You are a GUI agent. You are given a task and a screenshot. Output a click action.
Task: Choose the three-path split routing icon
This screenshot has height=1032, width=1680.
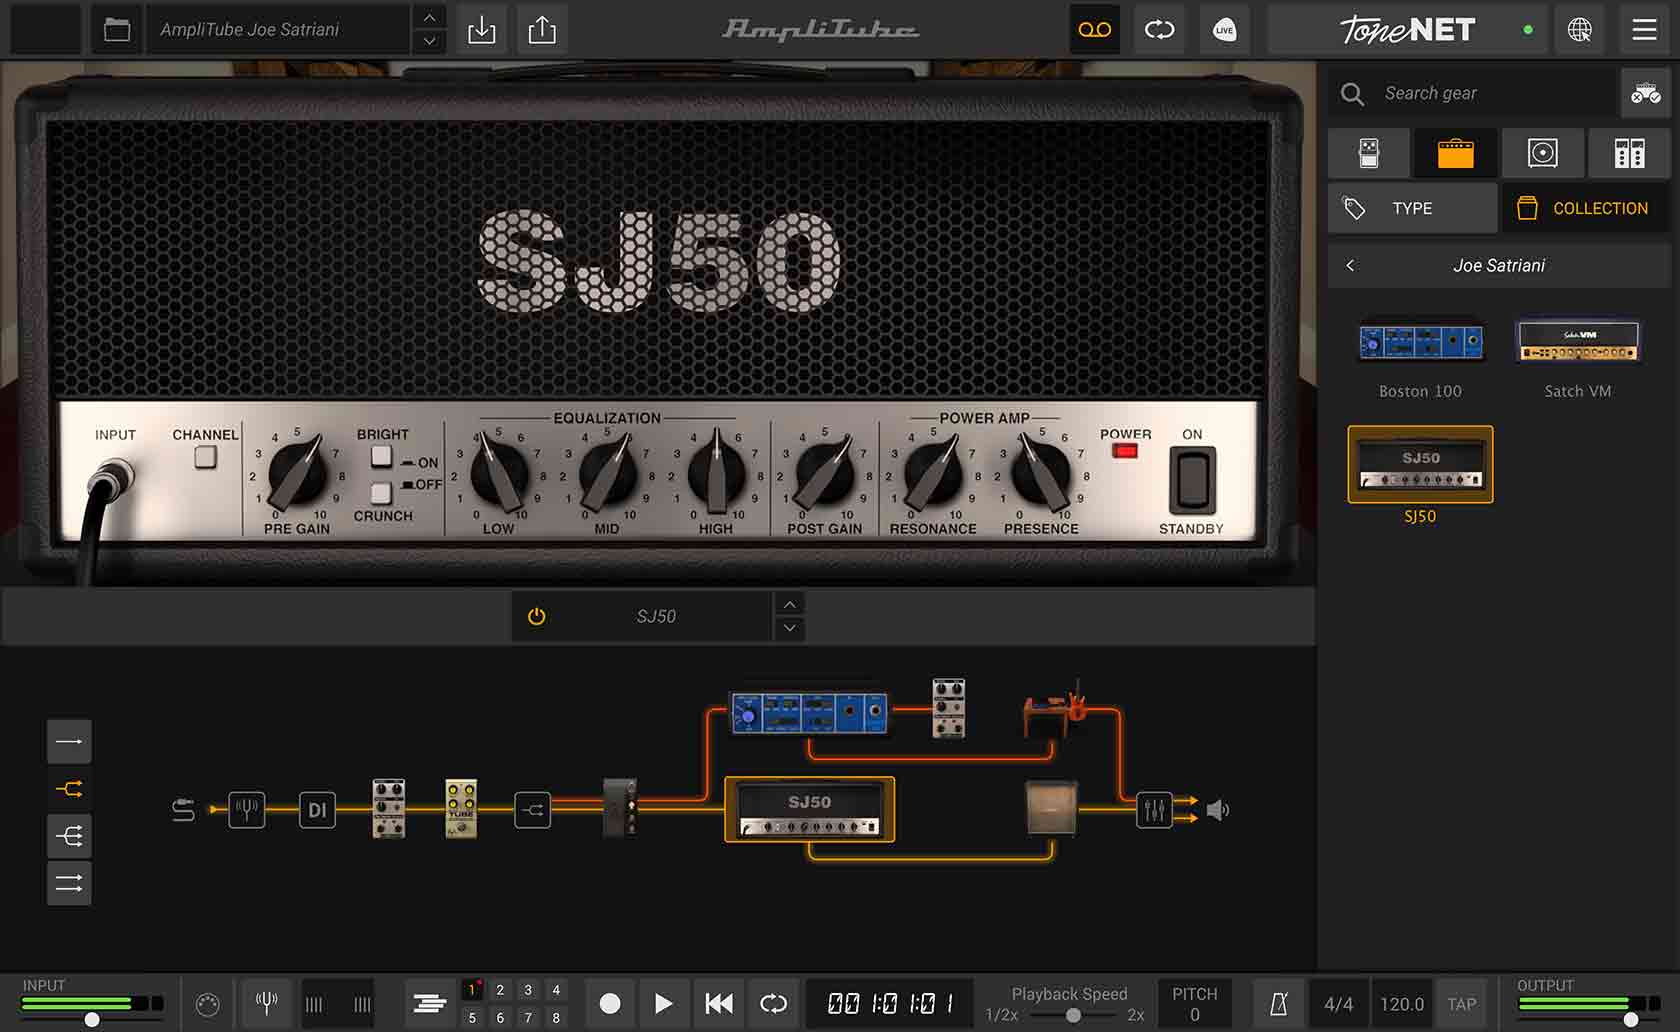pyautogui.click(x=69, y=836)
